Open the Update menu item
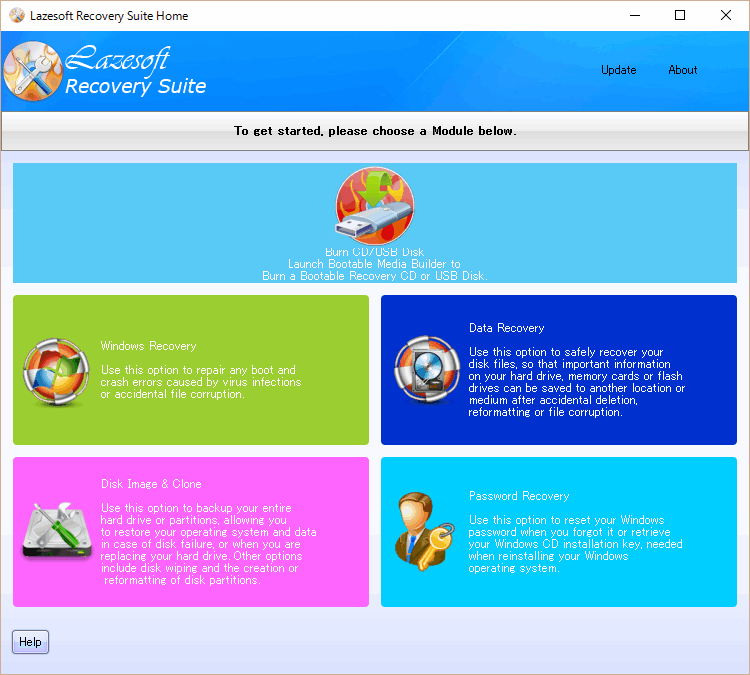Viewport: 750px width, 675px height. (x=618, y=70)
